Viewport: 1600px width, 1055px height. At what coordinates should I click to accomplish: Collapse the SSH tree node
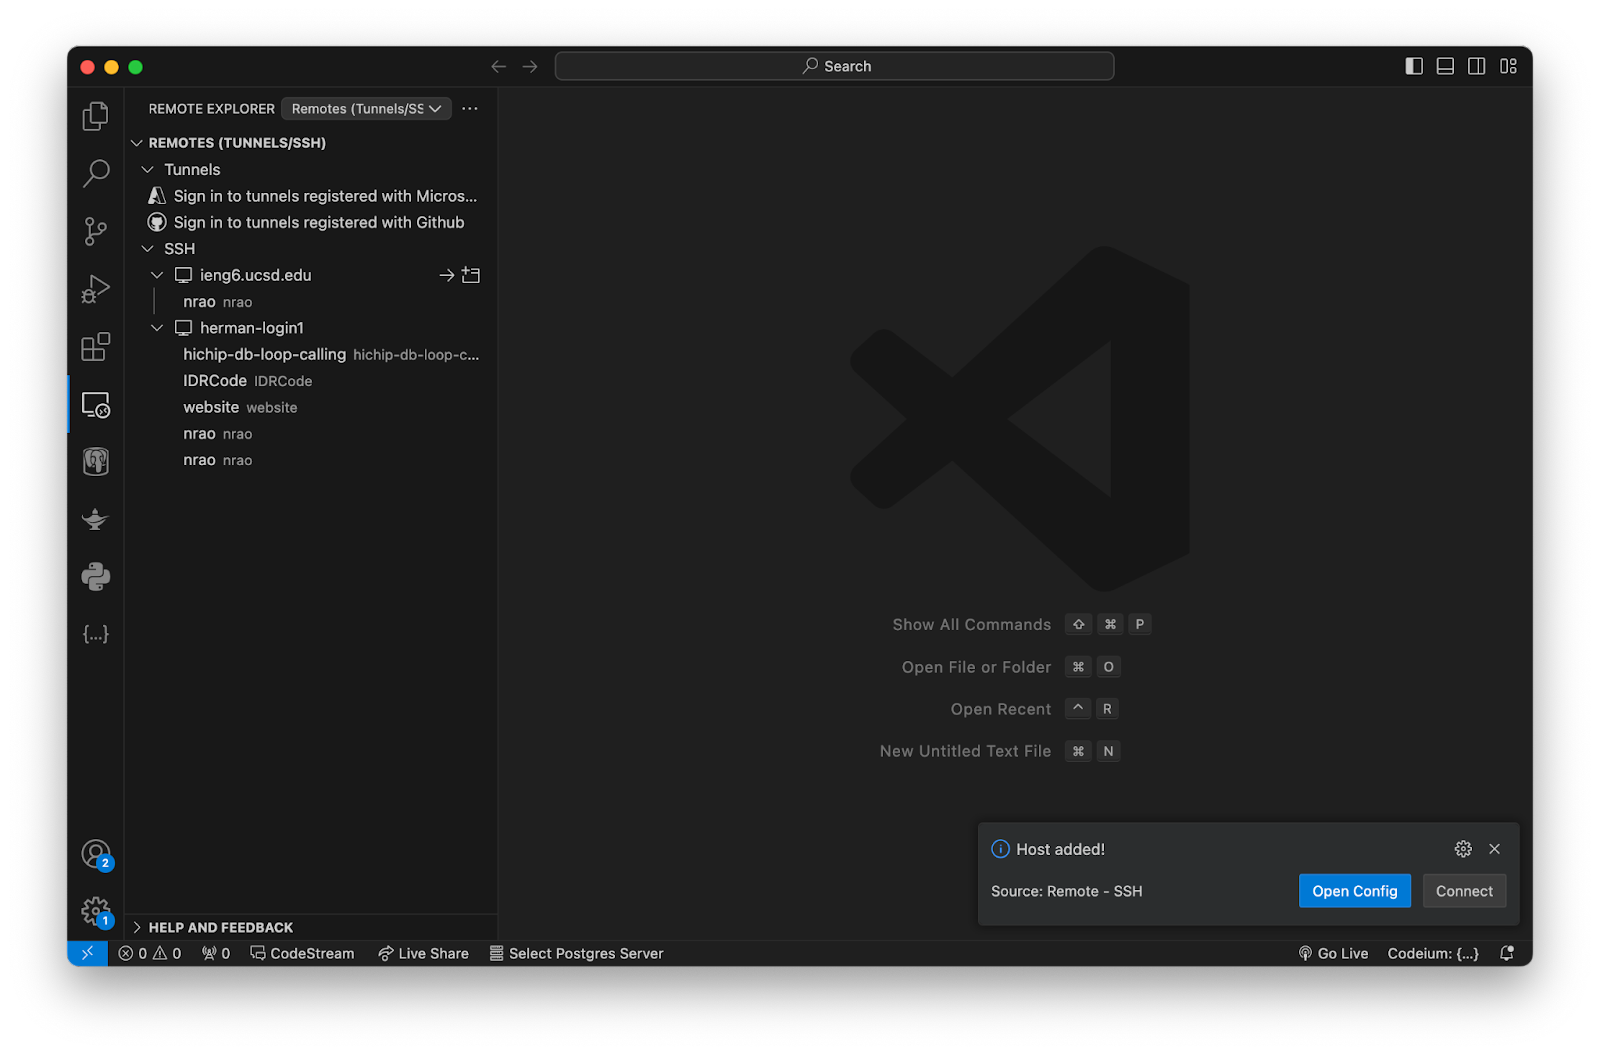148,248
